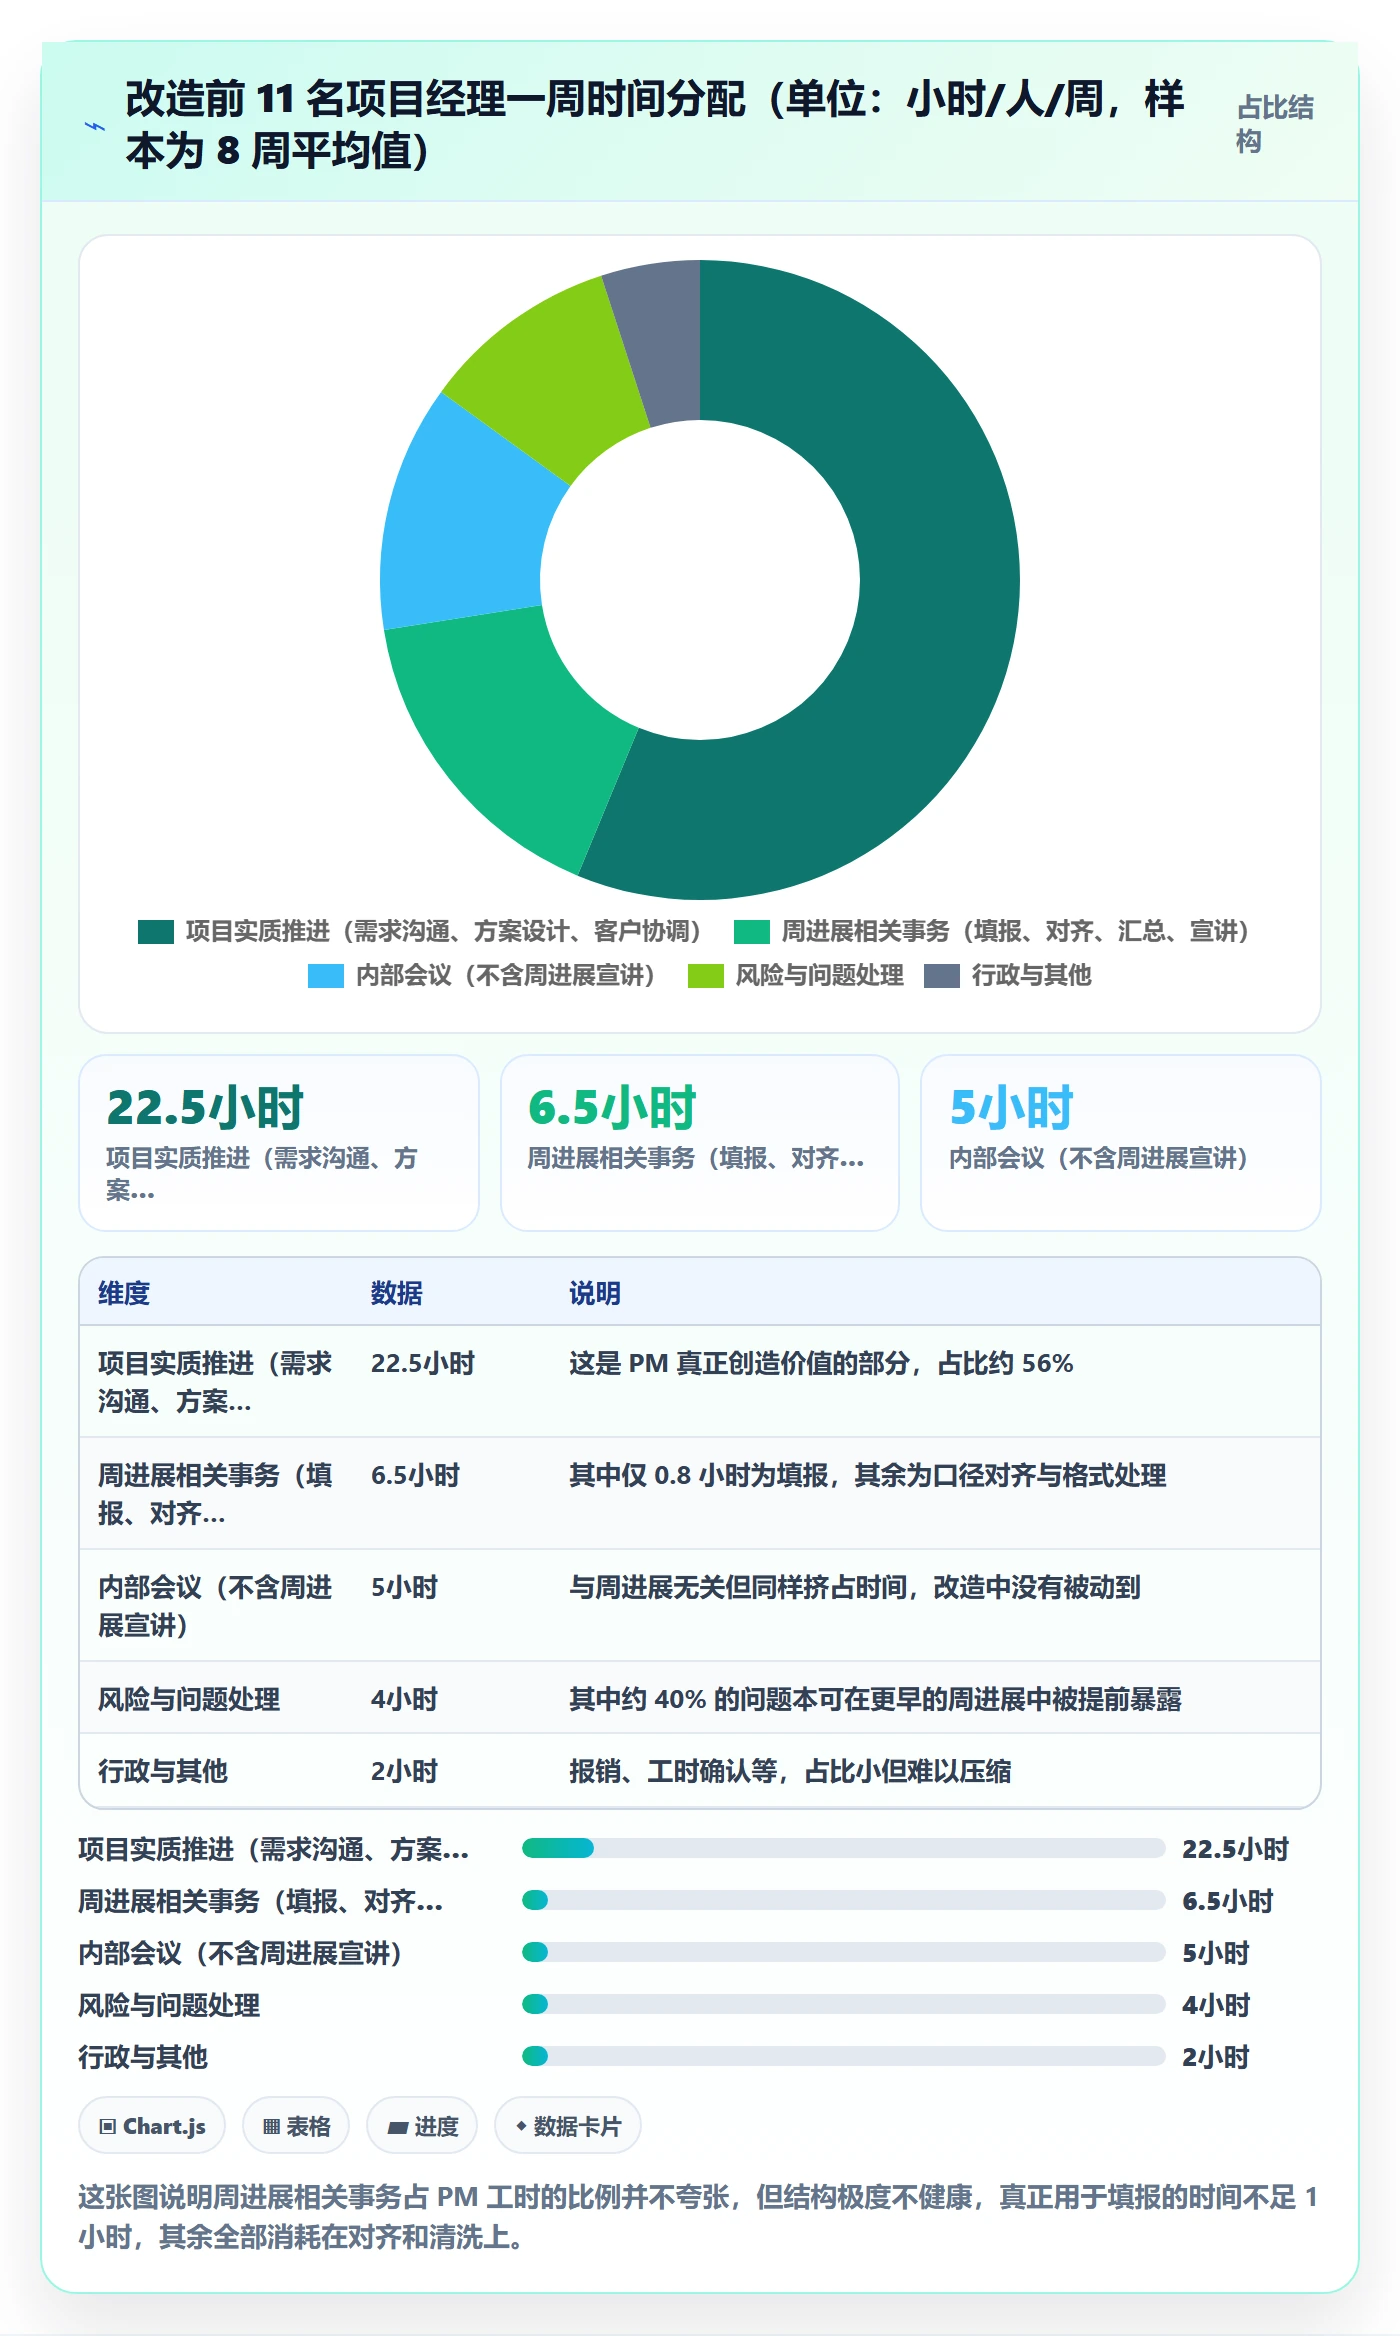
Task: Click the 占比约 56% description cell
Action: [821, 1363]
